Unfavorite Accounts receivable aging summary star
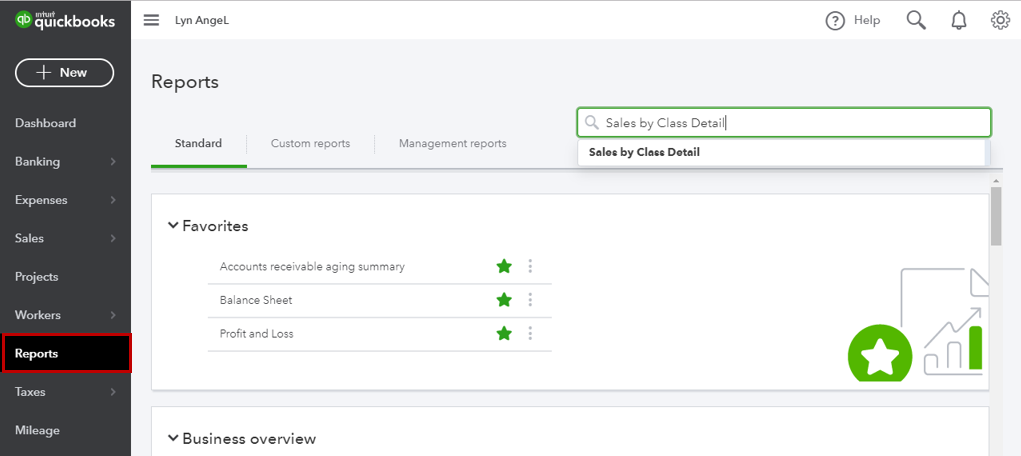This screenshot has height=456, width=1021. click(x=504, y=266)
